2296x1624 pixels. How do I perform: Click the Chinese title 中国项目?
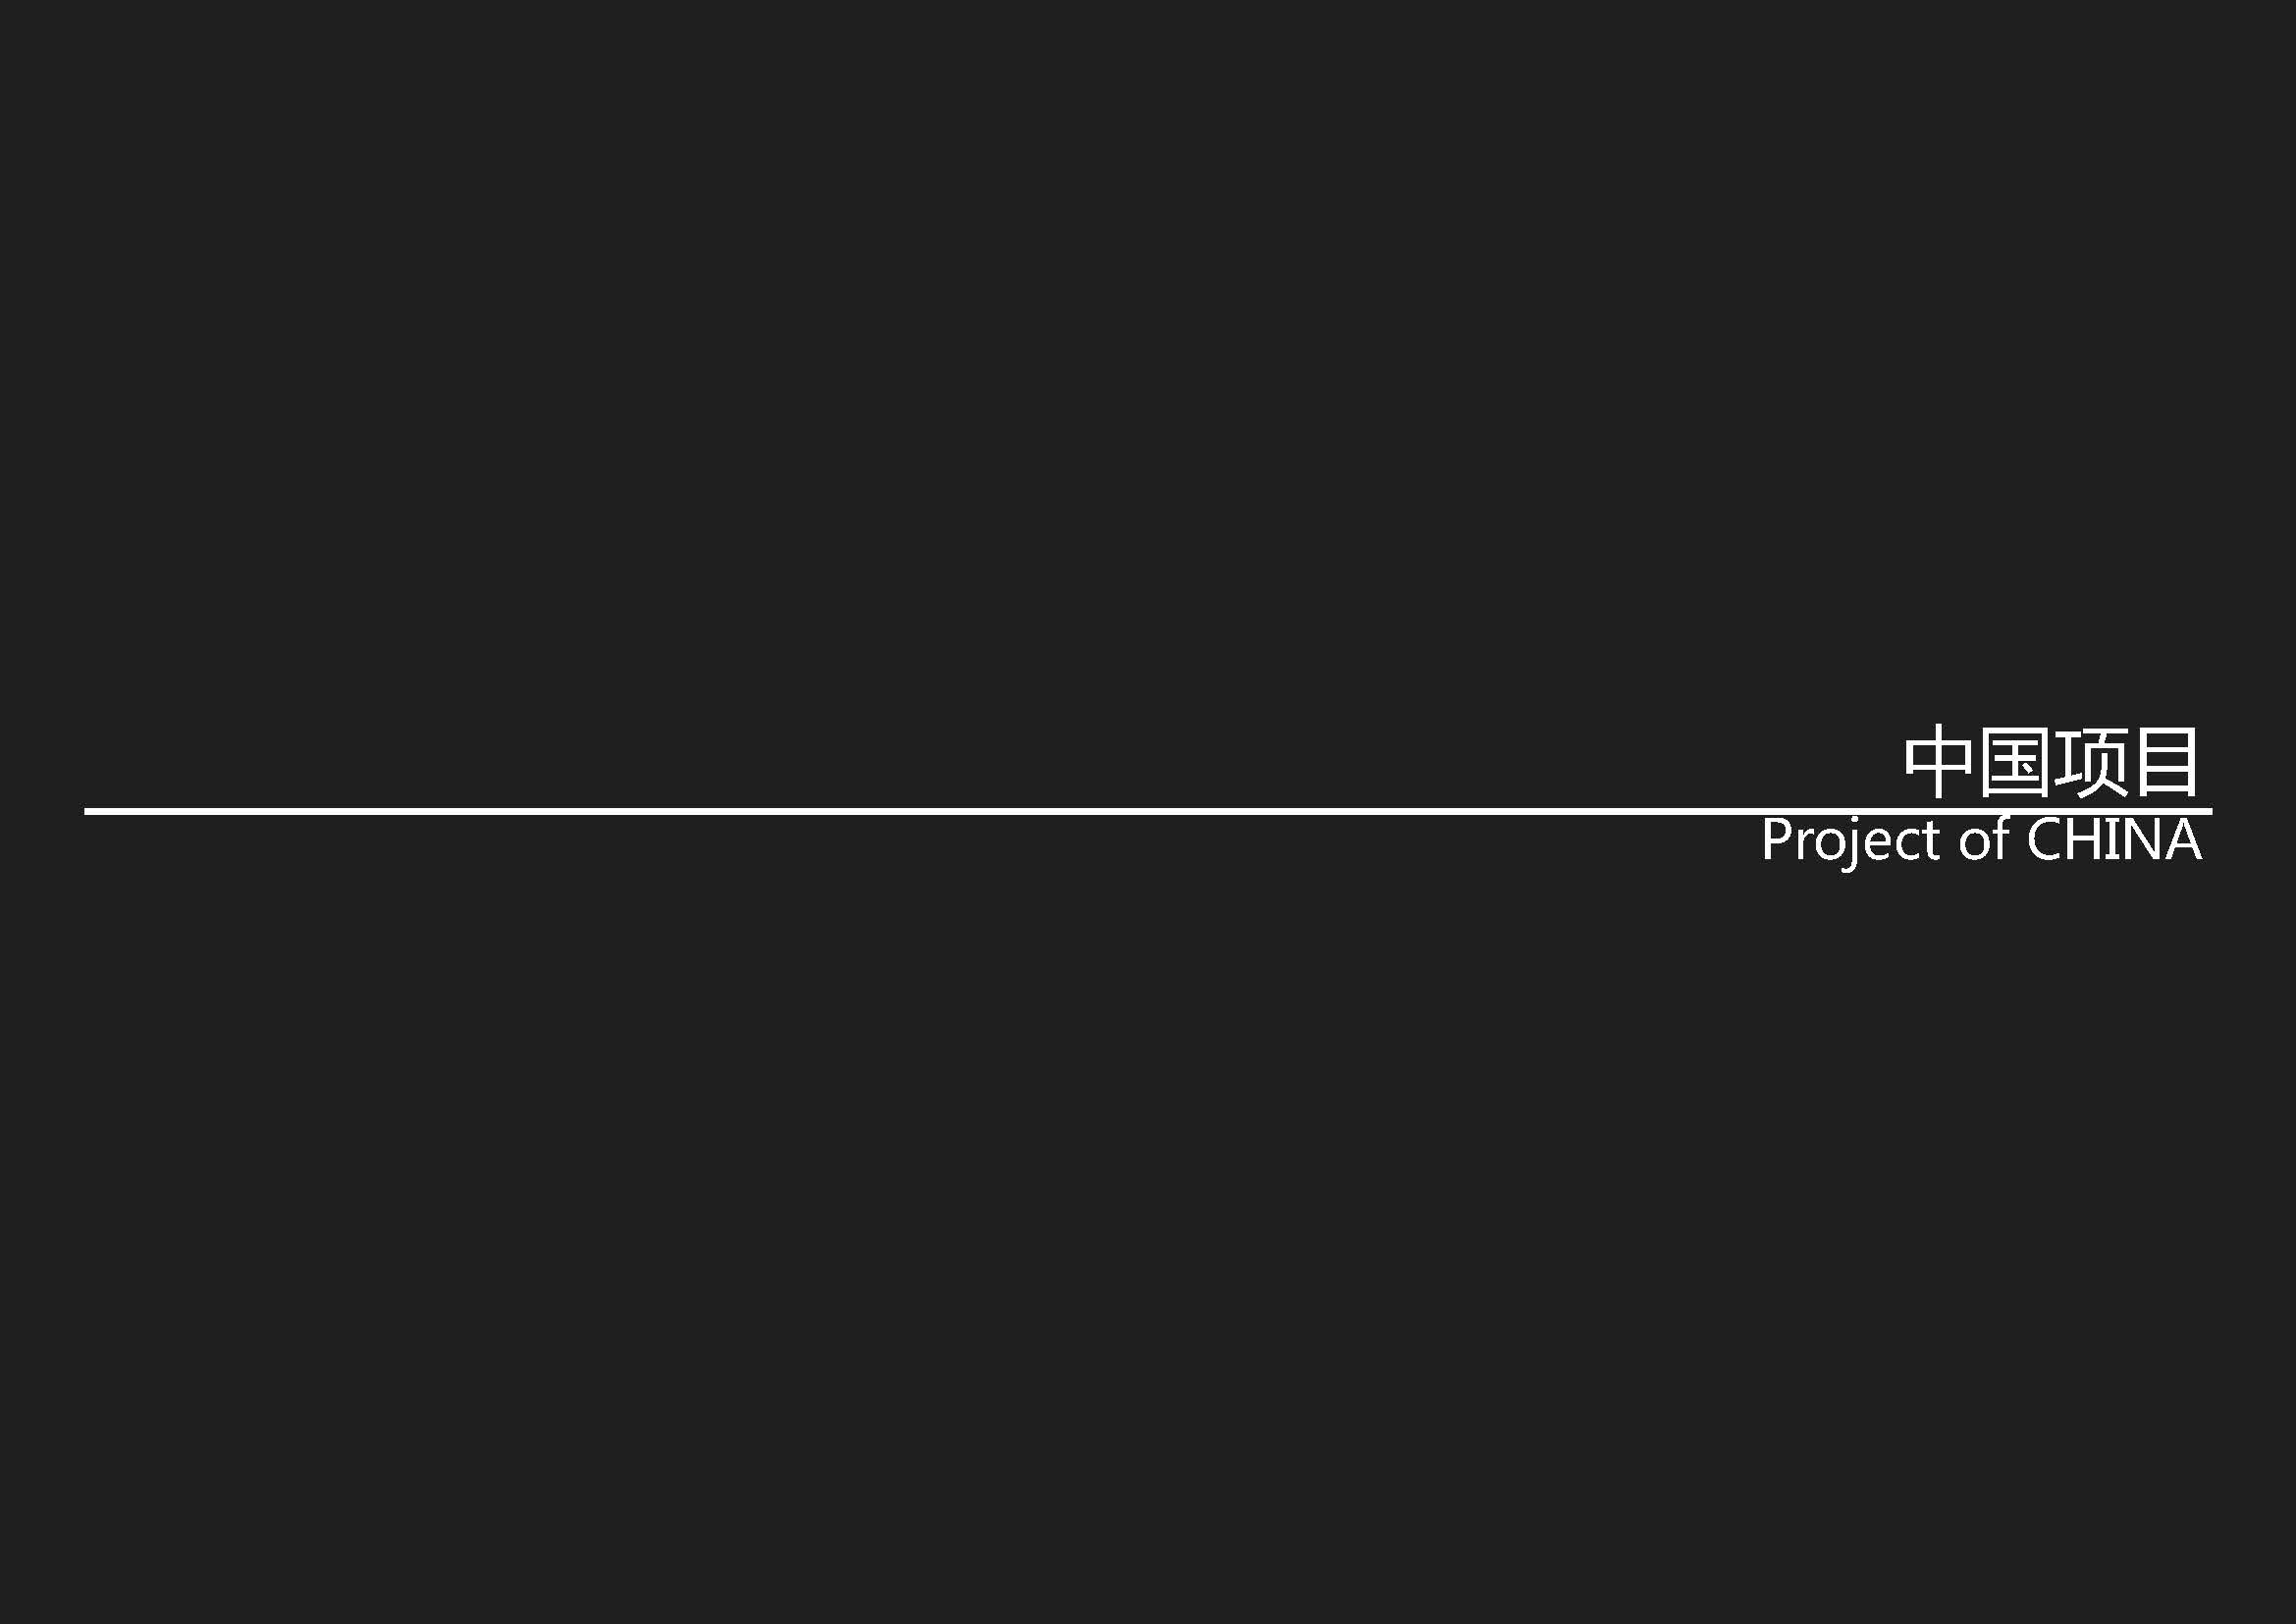point(2052,762)
